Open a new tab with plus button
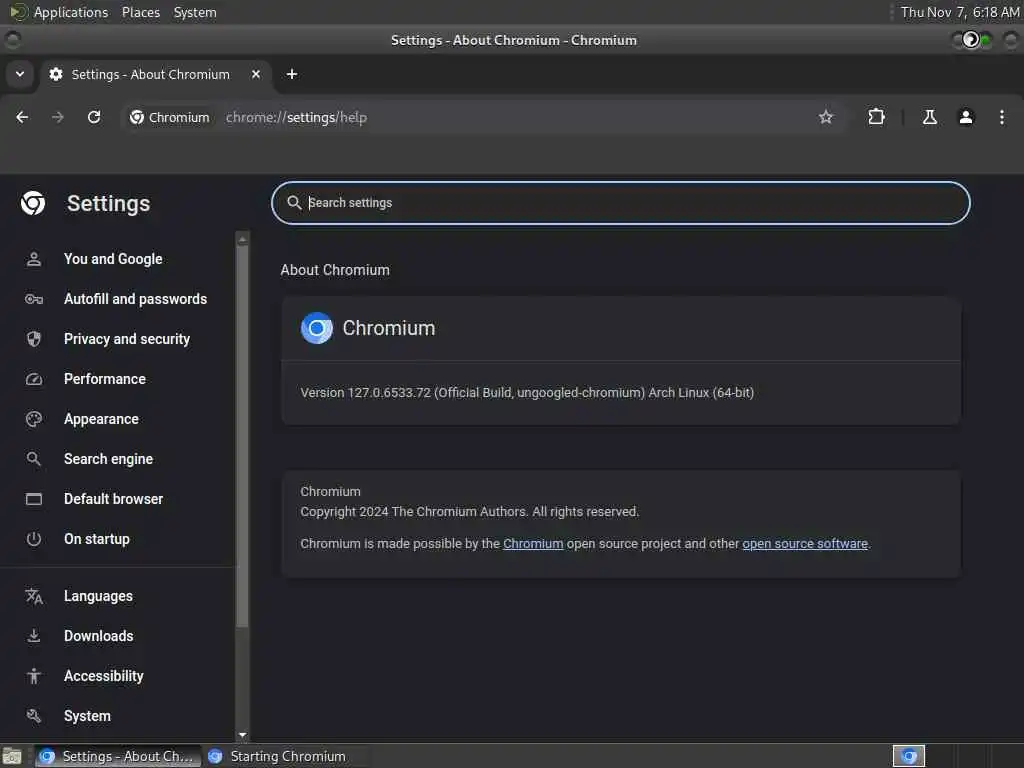Viewport: 1024px width, 768px height. click(292, 74)
